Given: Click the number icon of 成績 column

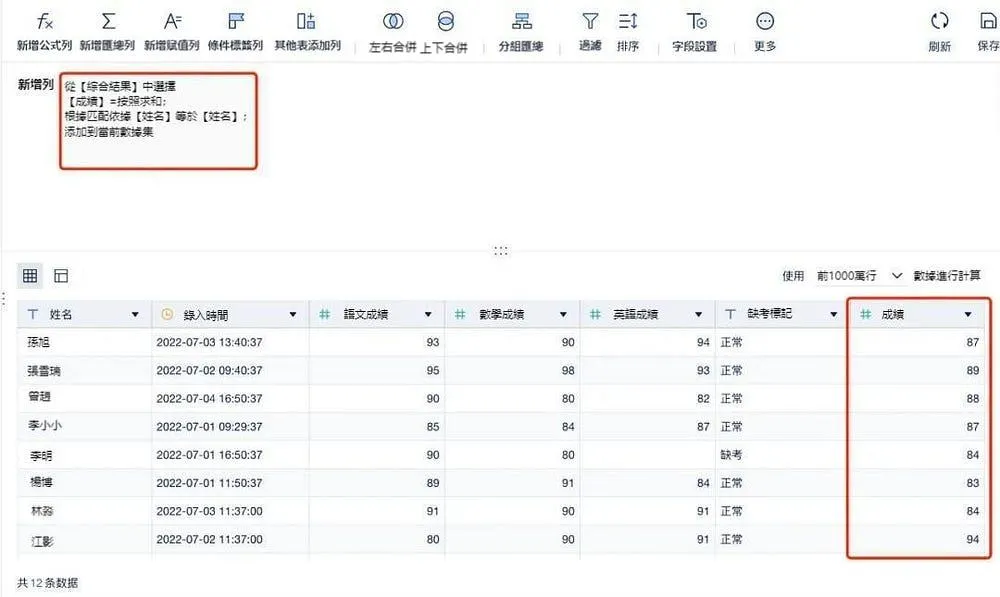Looking at the screenshot, I should [x=865, y=314].
